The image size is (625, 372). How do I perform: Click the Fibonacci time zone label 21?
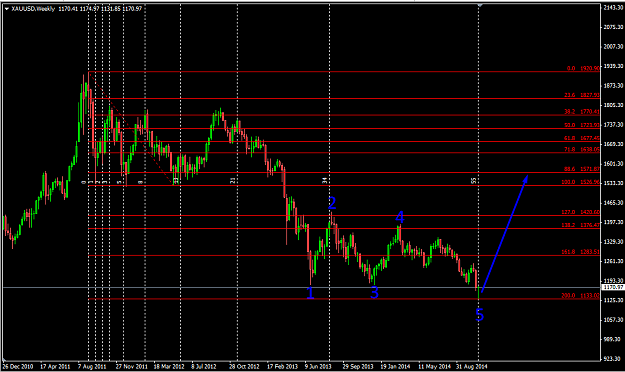233,181
